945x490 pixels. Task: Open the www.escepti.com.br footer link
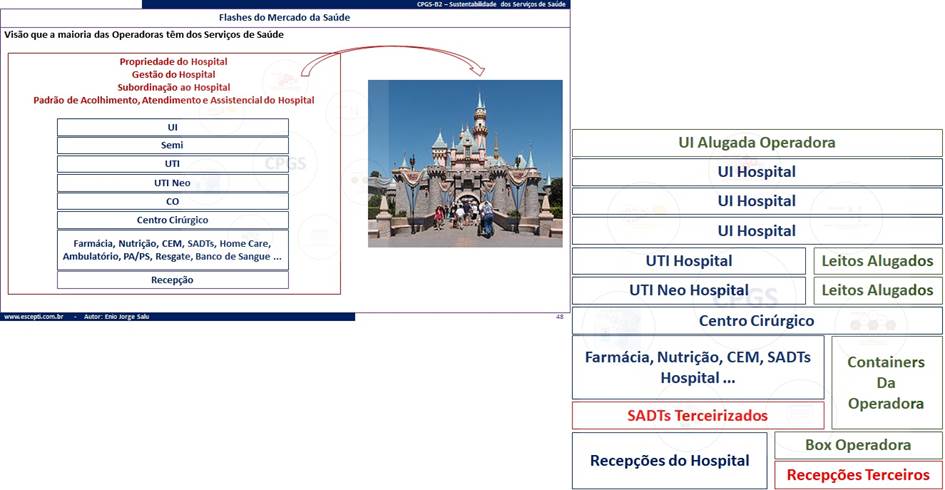click(x=34, y=316)
